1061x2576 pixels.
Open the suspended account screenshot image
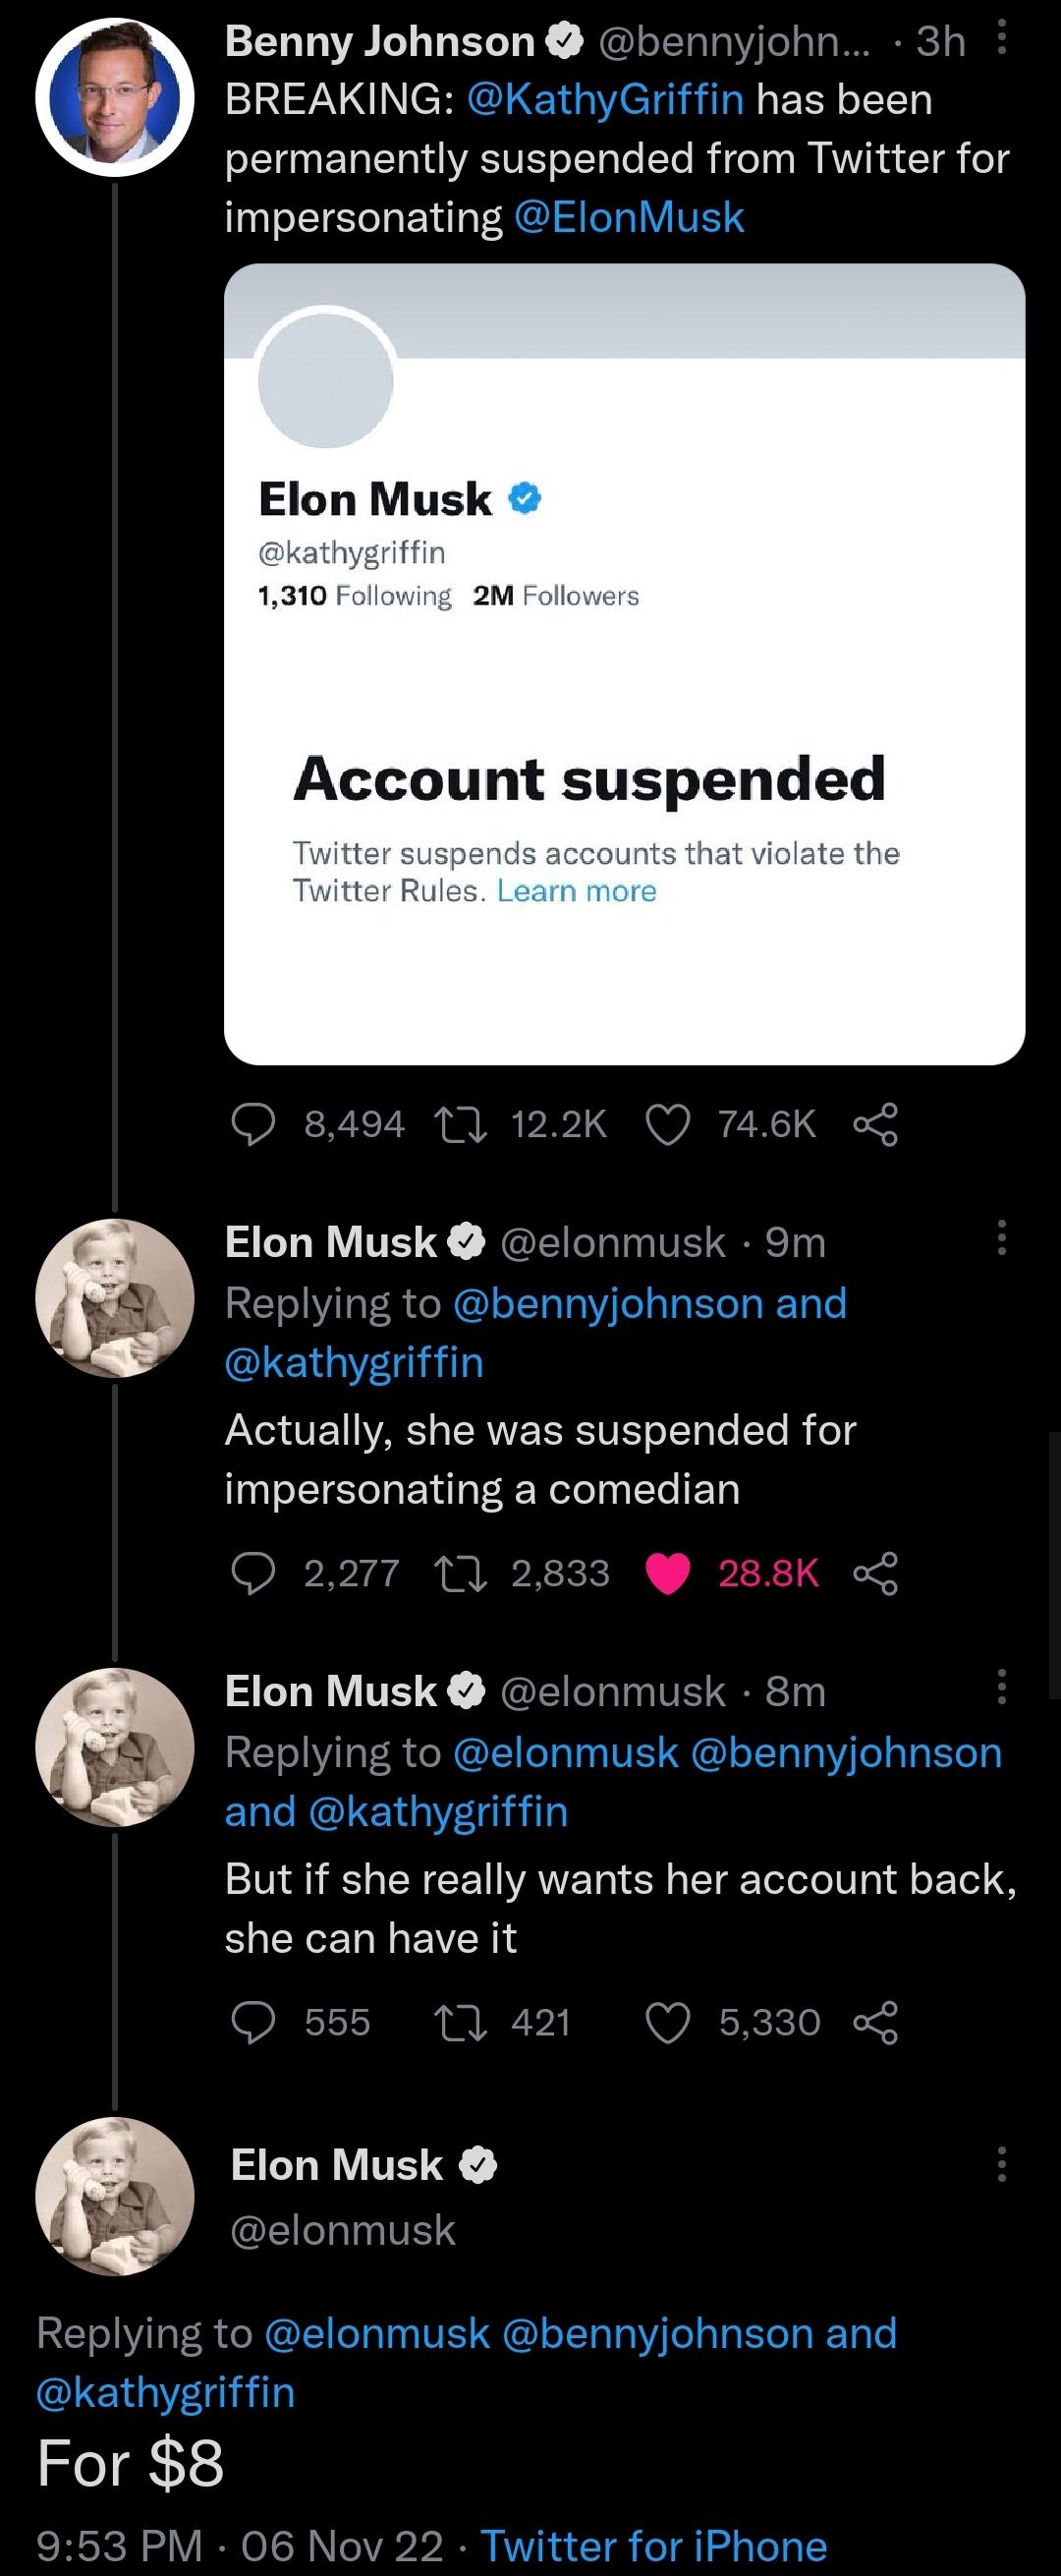625,664
